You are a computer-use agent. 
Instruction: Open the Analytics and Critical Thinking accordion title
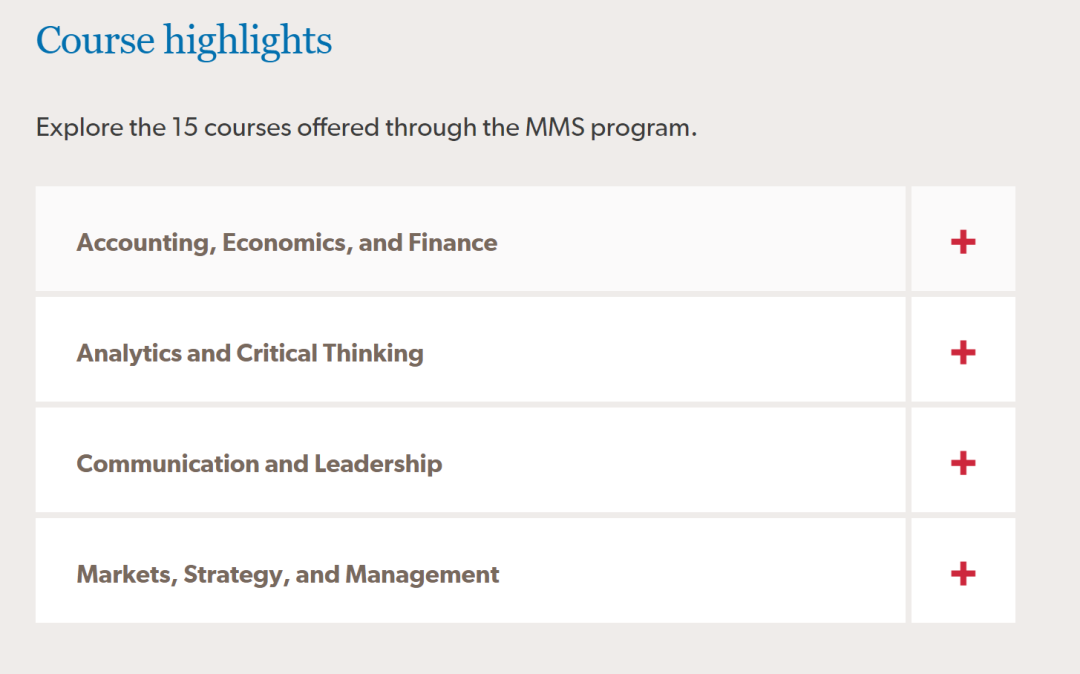[250, 353]
